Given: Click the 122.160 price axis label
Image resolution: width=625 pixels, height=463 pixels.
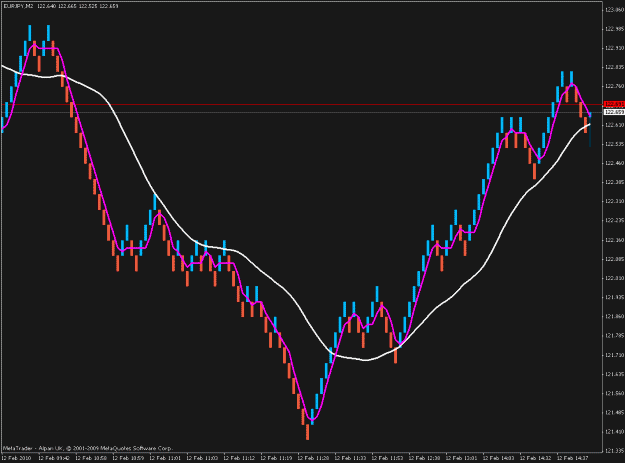Looking at the screenshot, I should click(x=614, y=240).
